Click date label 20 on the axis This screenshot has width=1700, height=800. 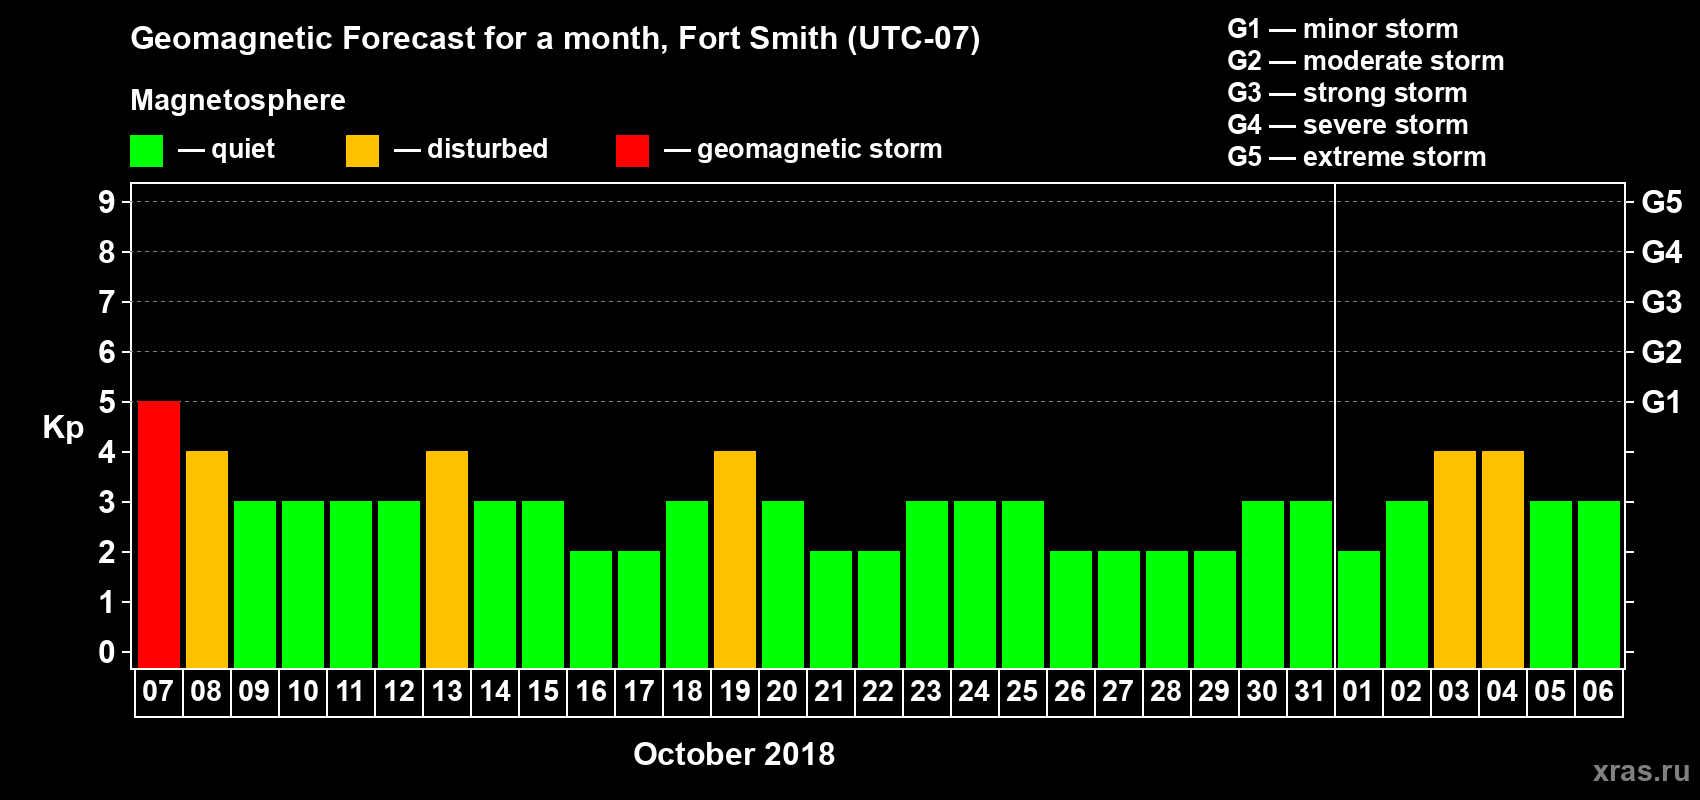pyautogui.click(x=782, y=691)
